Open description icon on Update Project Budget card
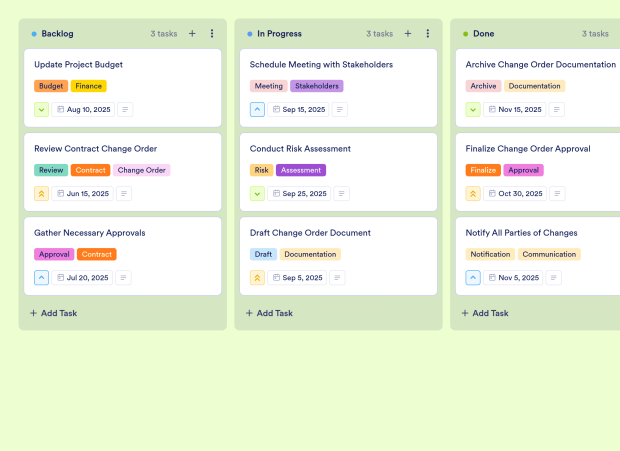This screenshot has width=620, height=451. 125,109
